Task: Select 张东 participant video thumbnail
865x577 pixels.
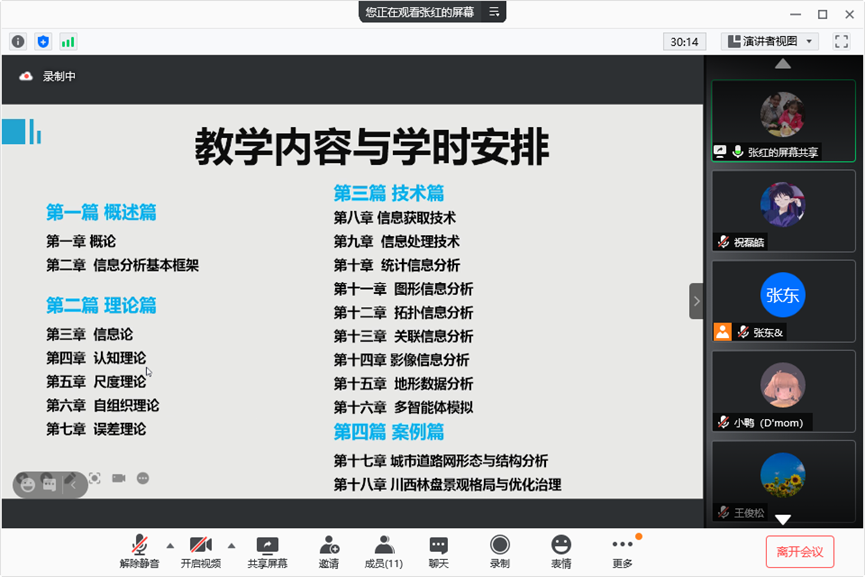Action: click(783, 297)
